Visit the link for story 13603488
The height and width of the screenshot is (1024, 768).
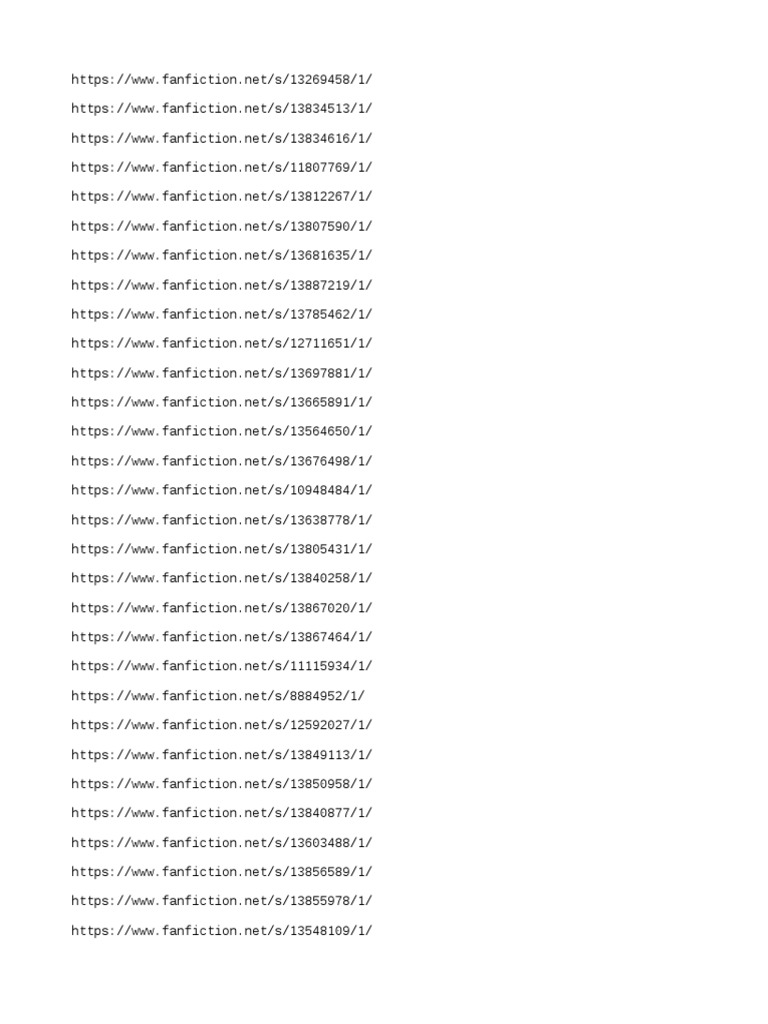coord(221,843)
